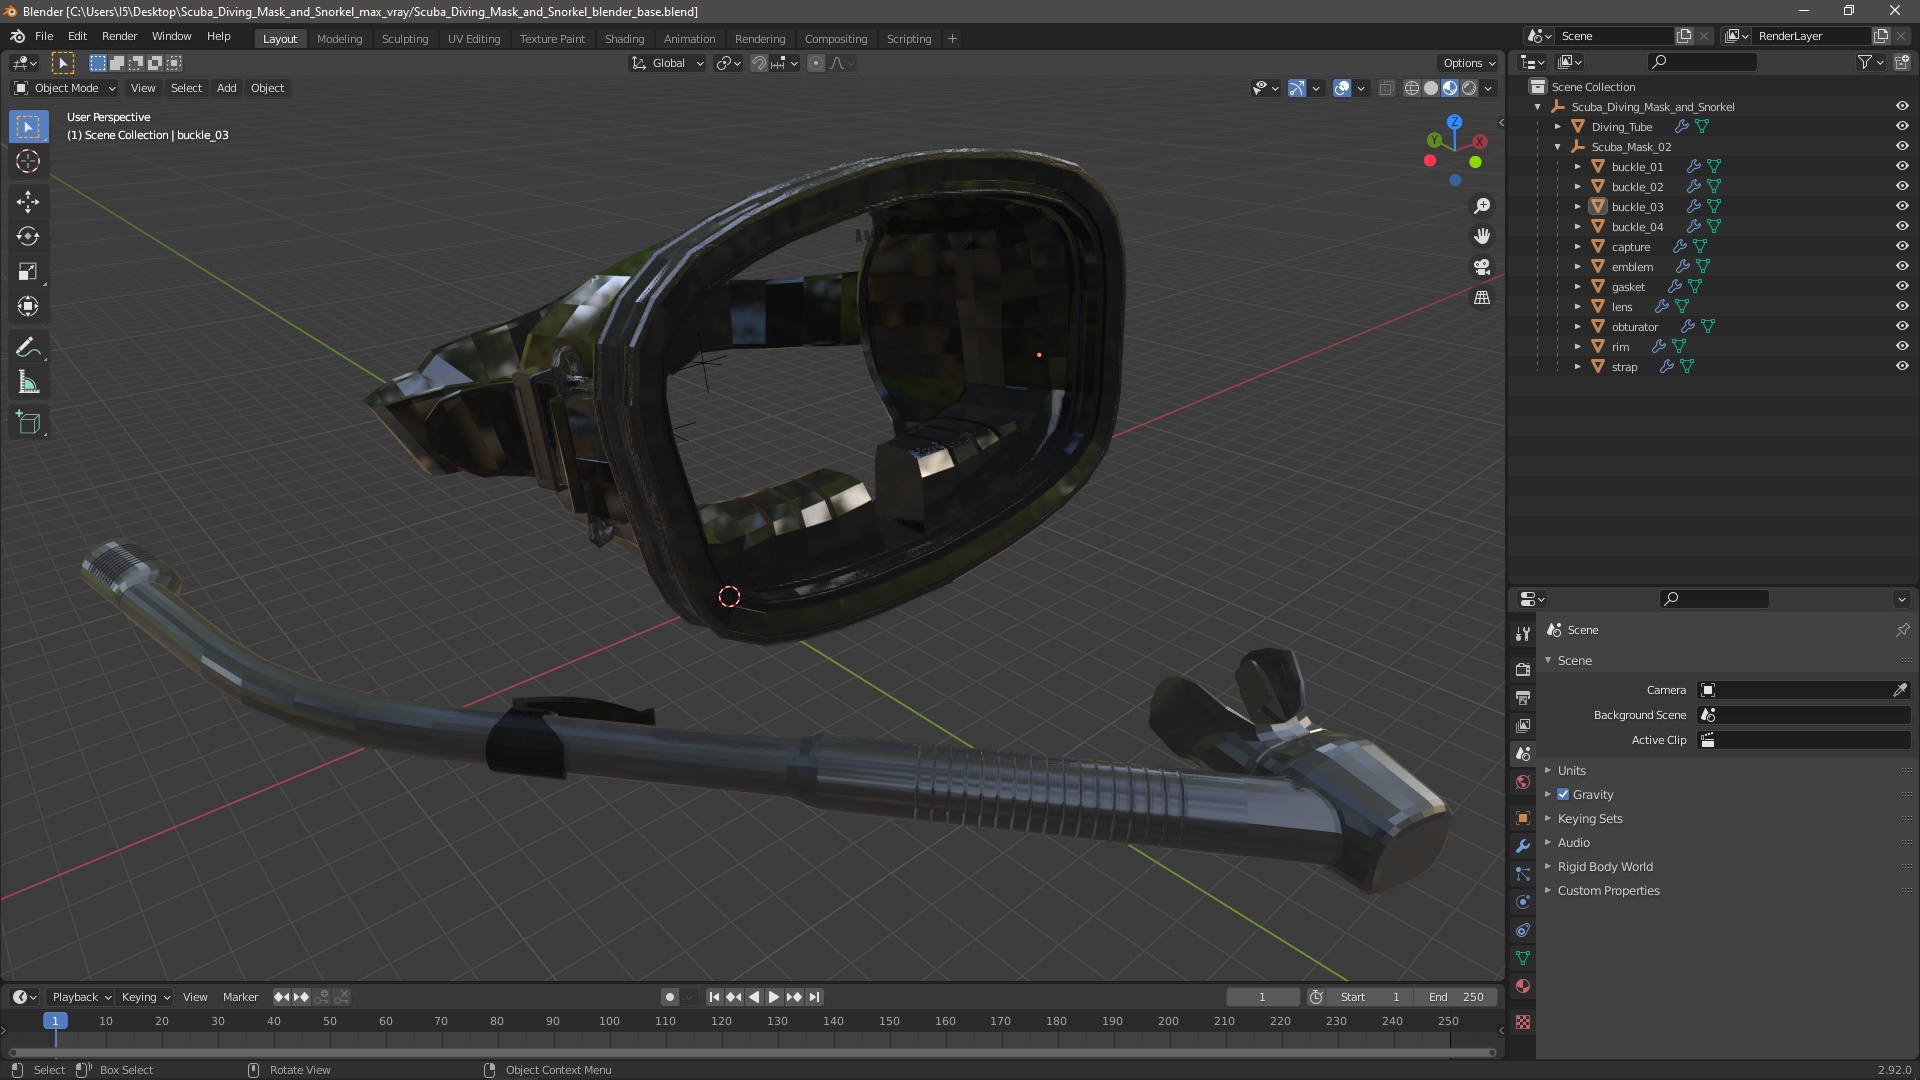Image resolution: width=1920 pixels, height=1080 pixels.
Task: Open the Render menu
Action: (x=119, y=36)
